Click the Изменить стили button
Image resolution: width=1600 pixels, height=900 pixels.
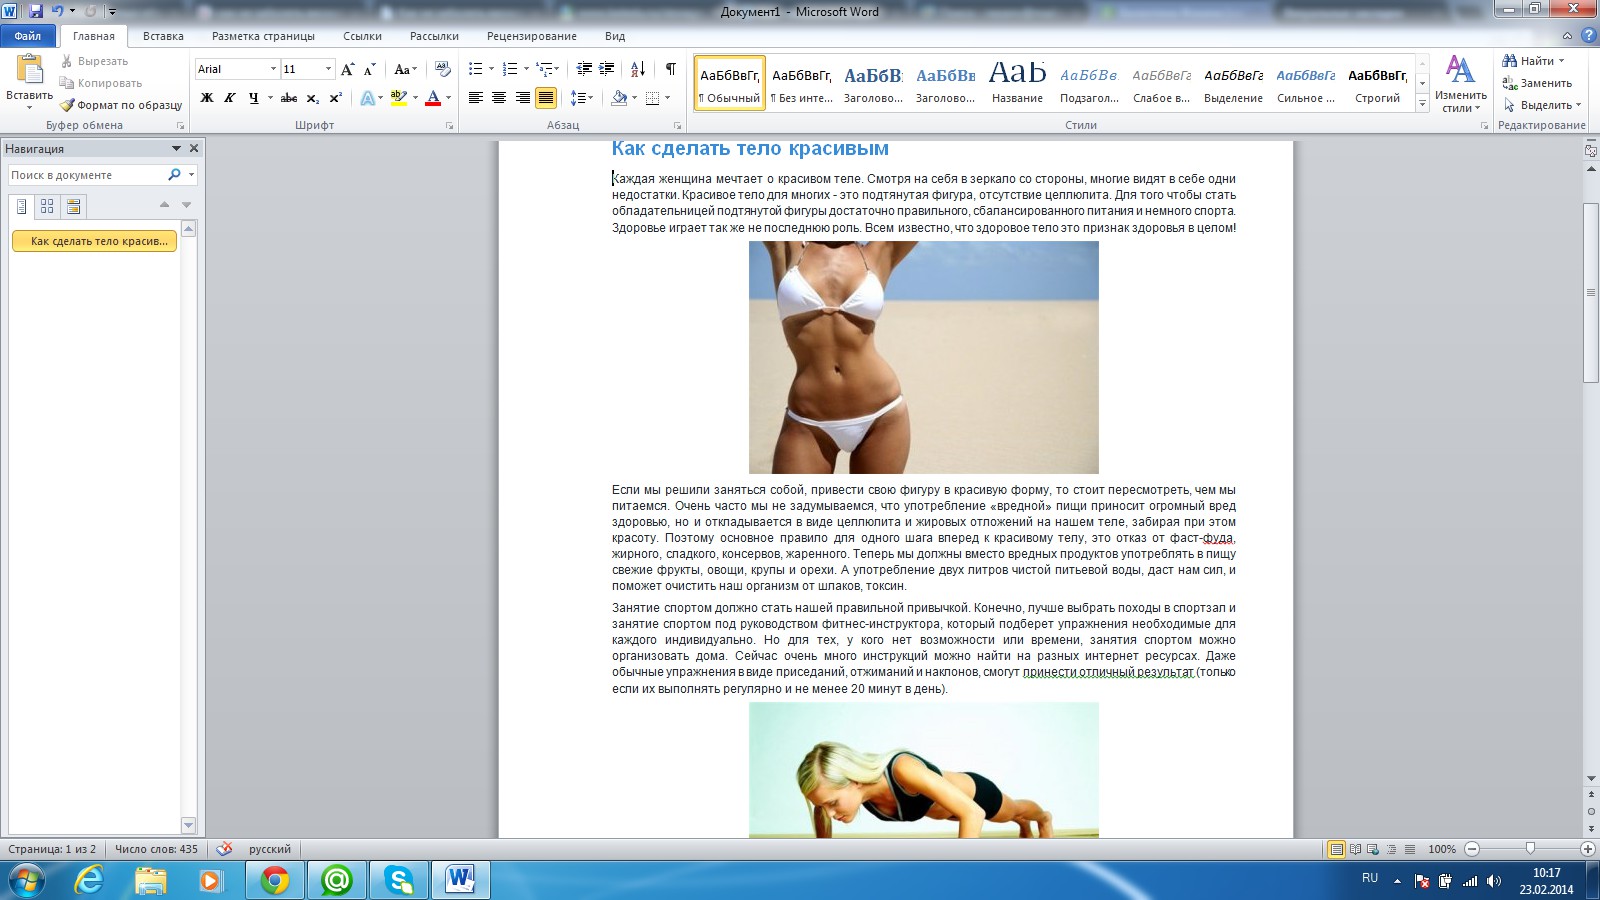click(x=1461, y=85)
